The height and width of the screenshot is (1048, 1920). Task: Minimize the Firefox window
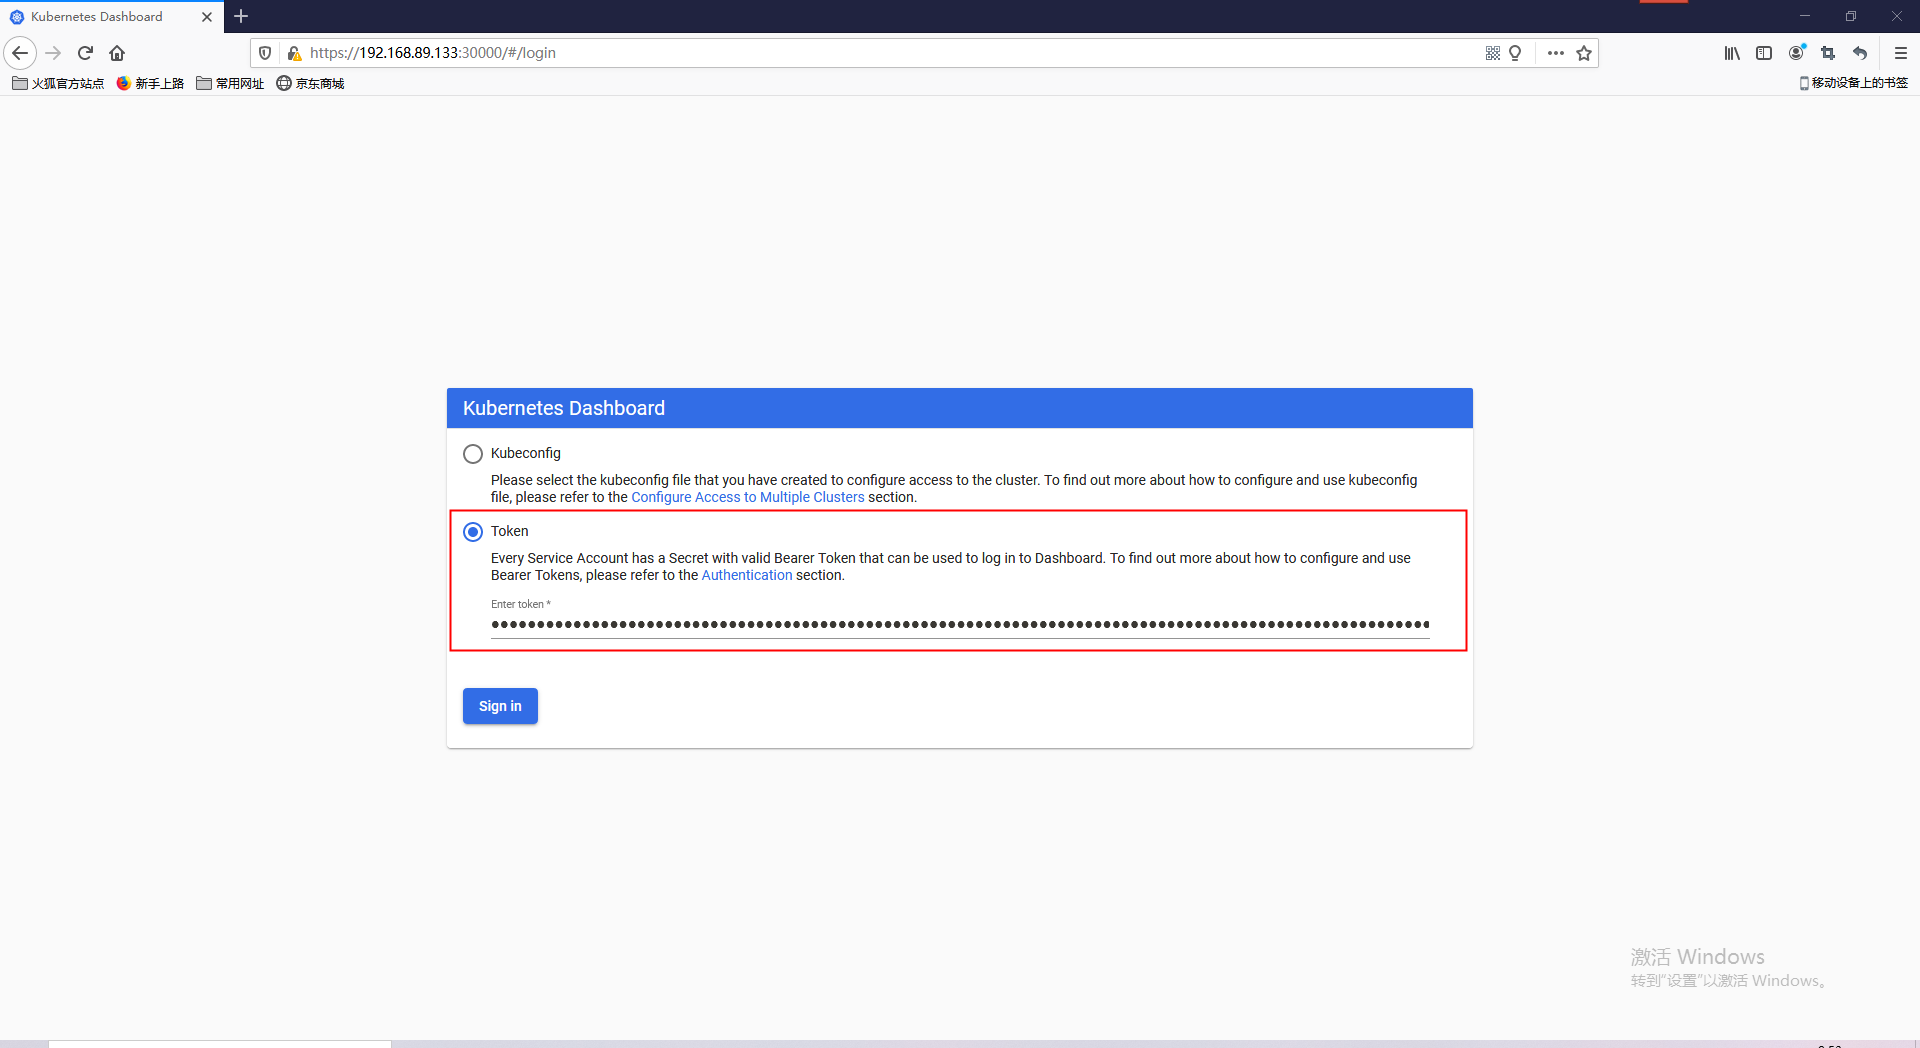pyautogui.click(x=1805, y=16)
